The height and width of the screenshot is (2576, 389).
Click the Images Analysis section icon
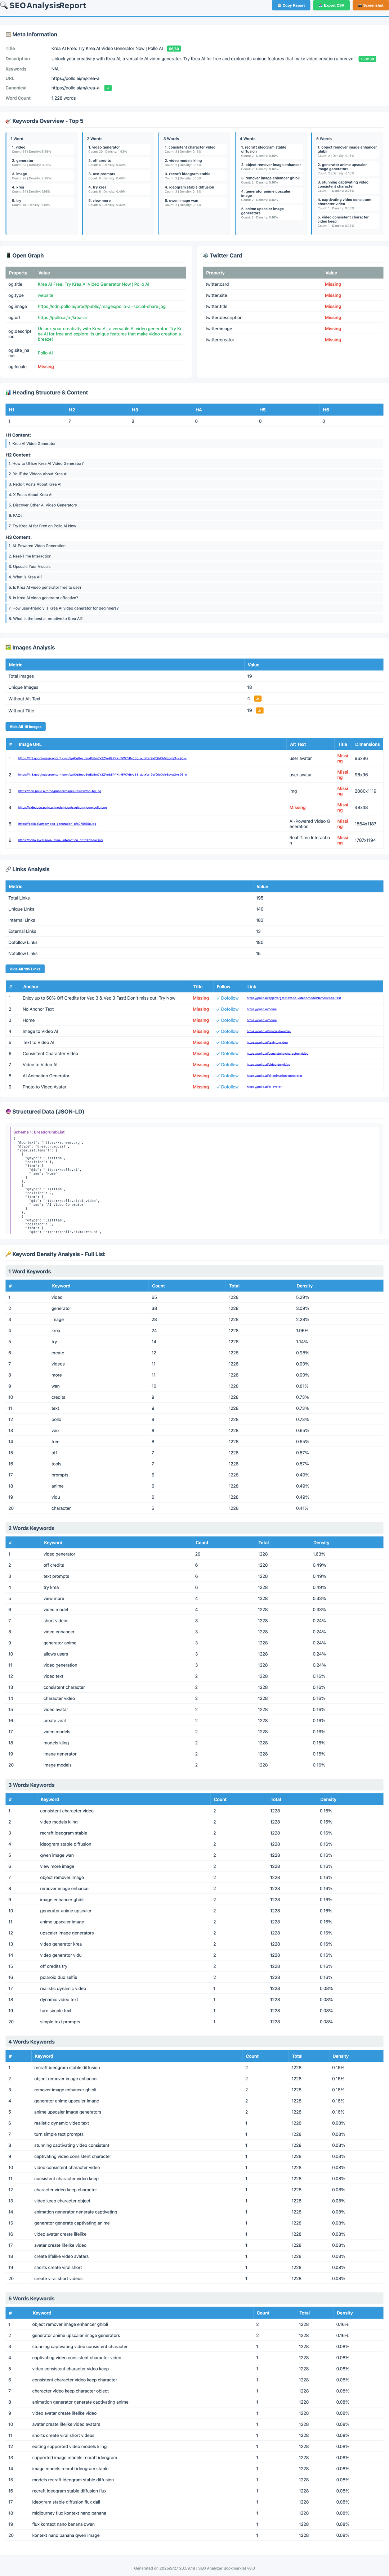(8, 647)
